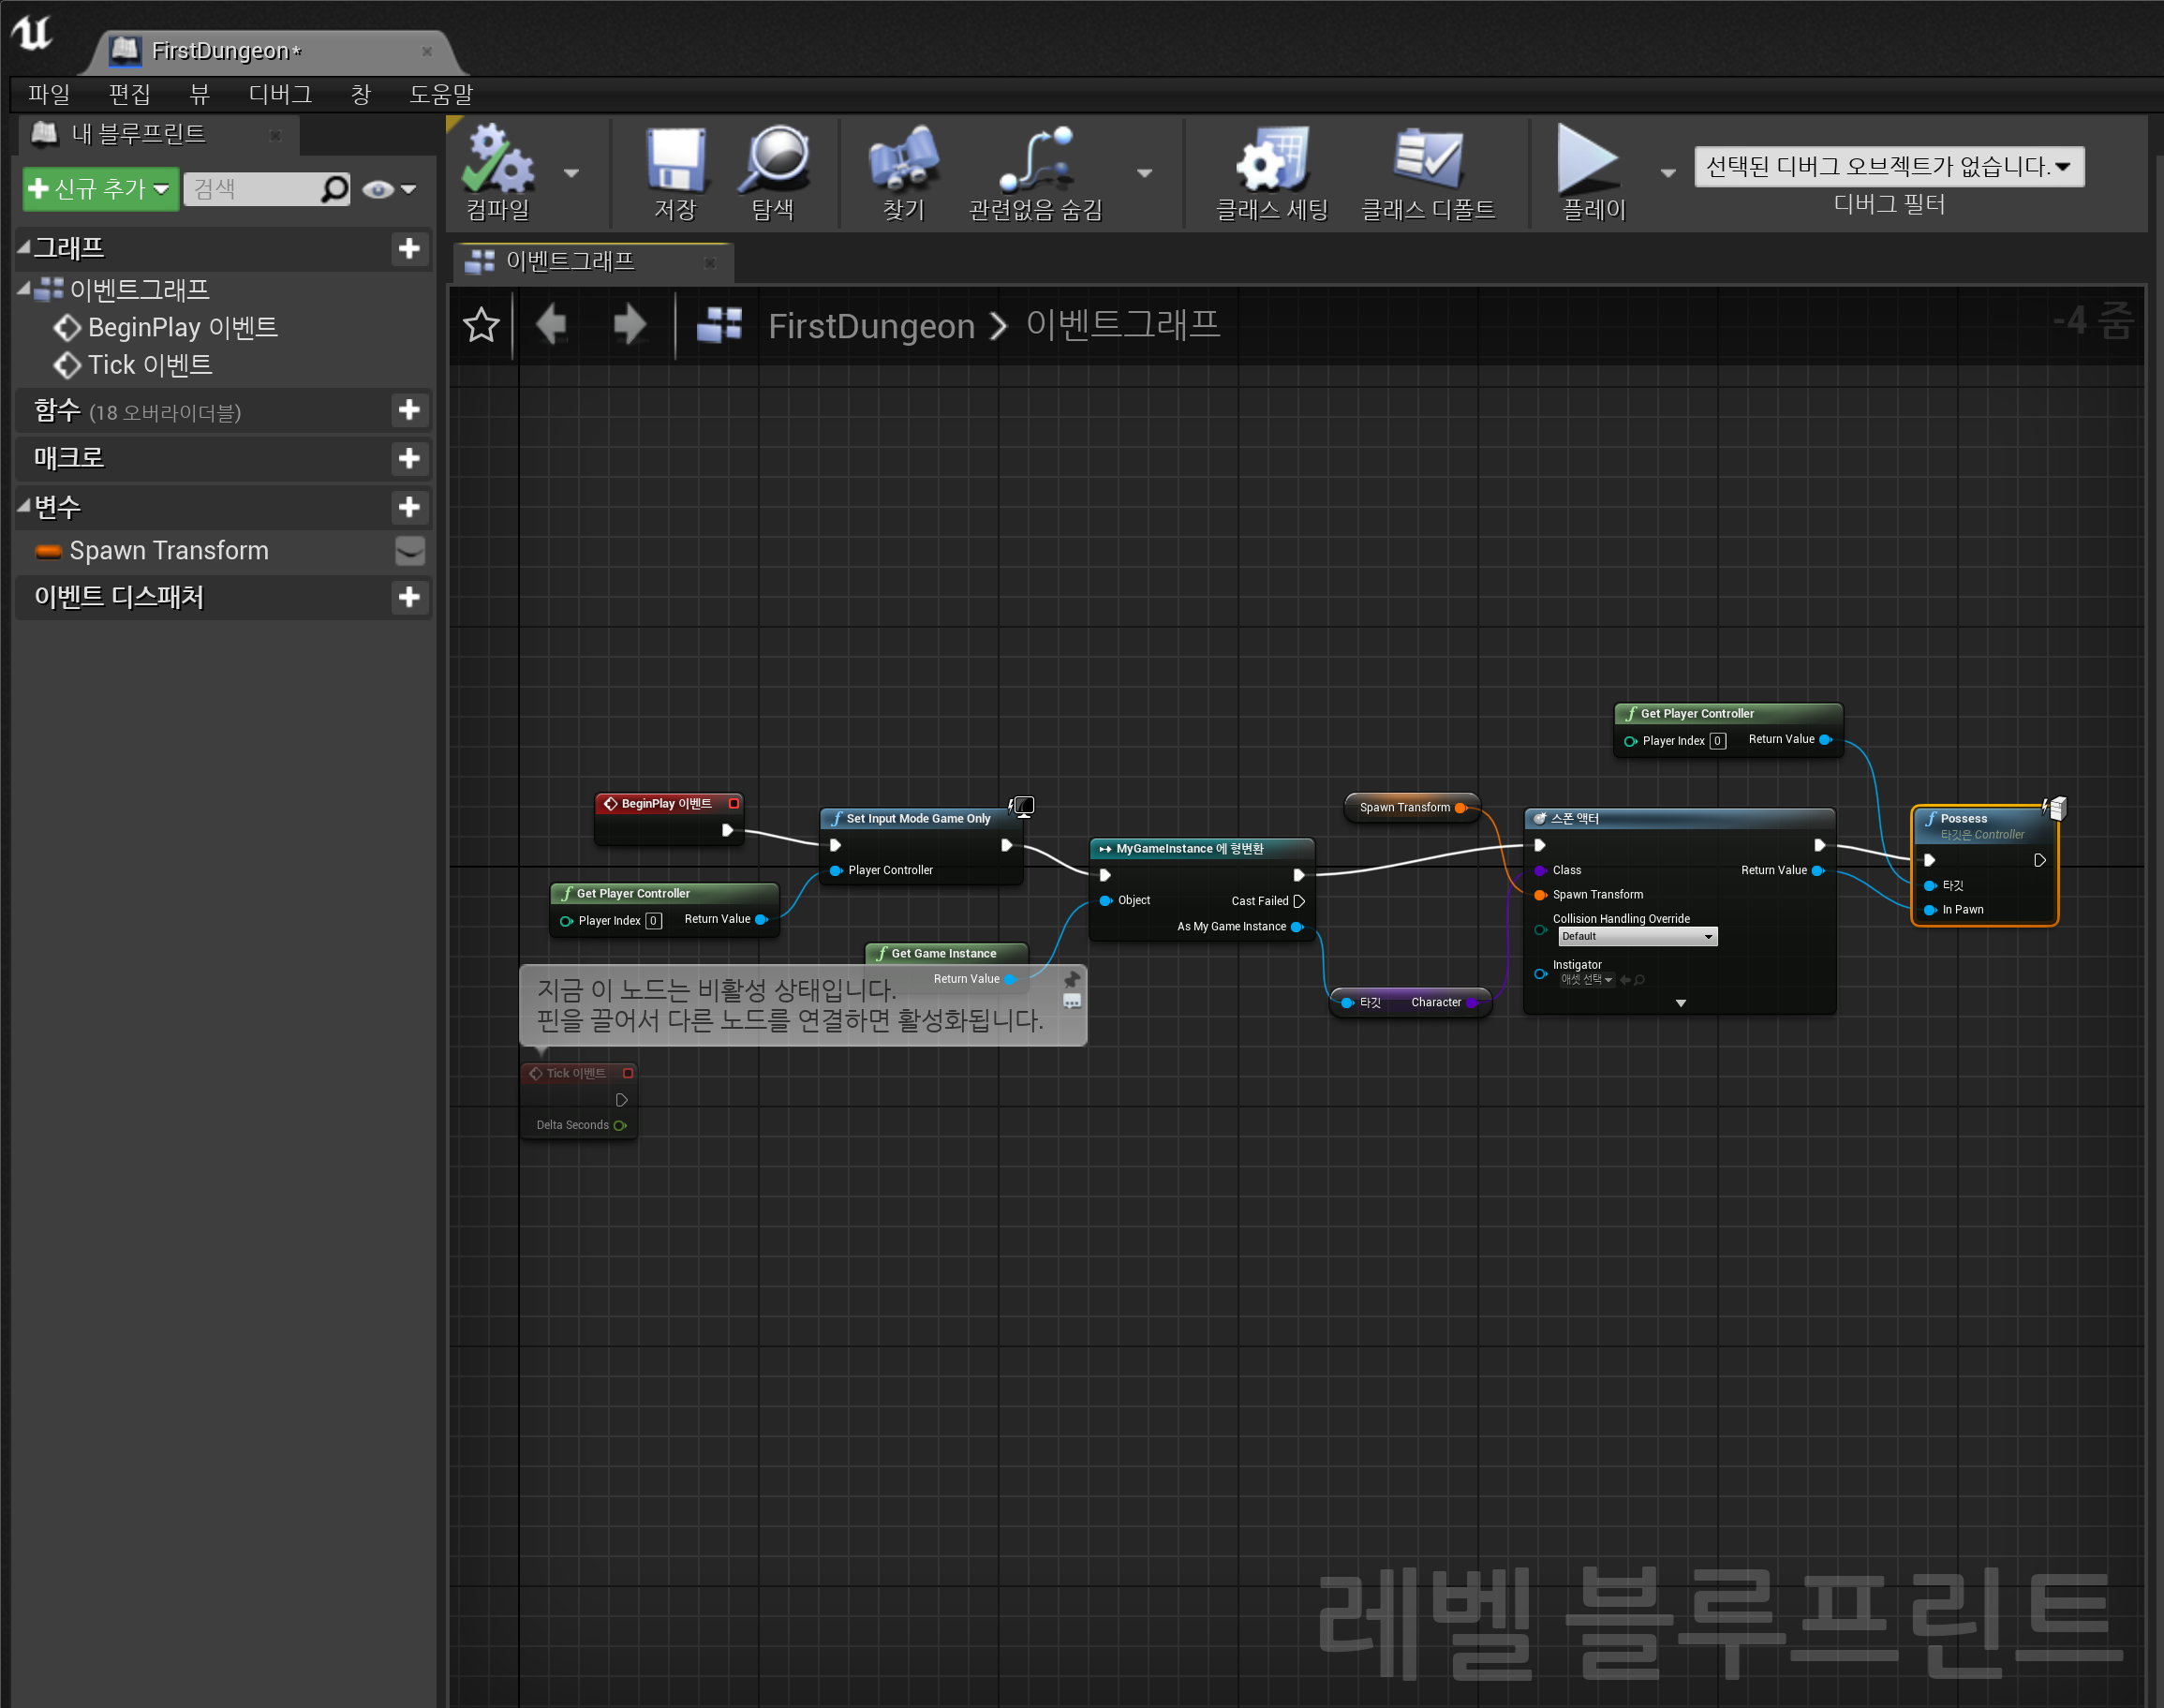Screen dimensions: 2164x1708
Task: Collapse the 변수 section triangle
Action: pos(23,506)
